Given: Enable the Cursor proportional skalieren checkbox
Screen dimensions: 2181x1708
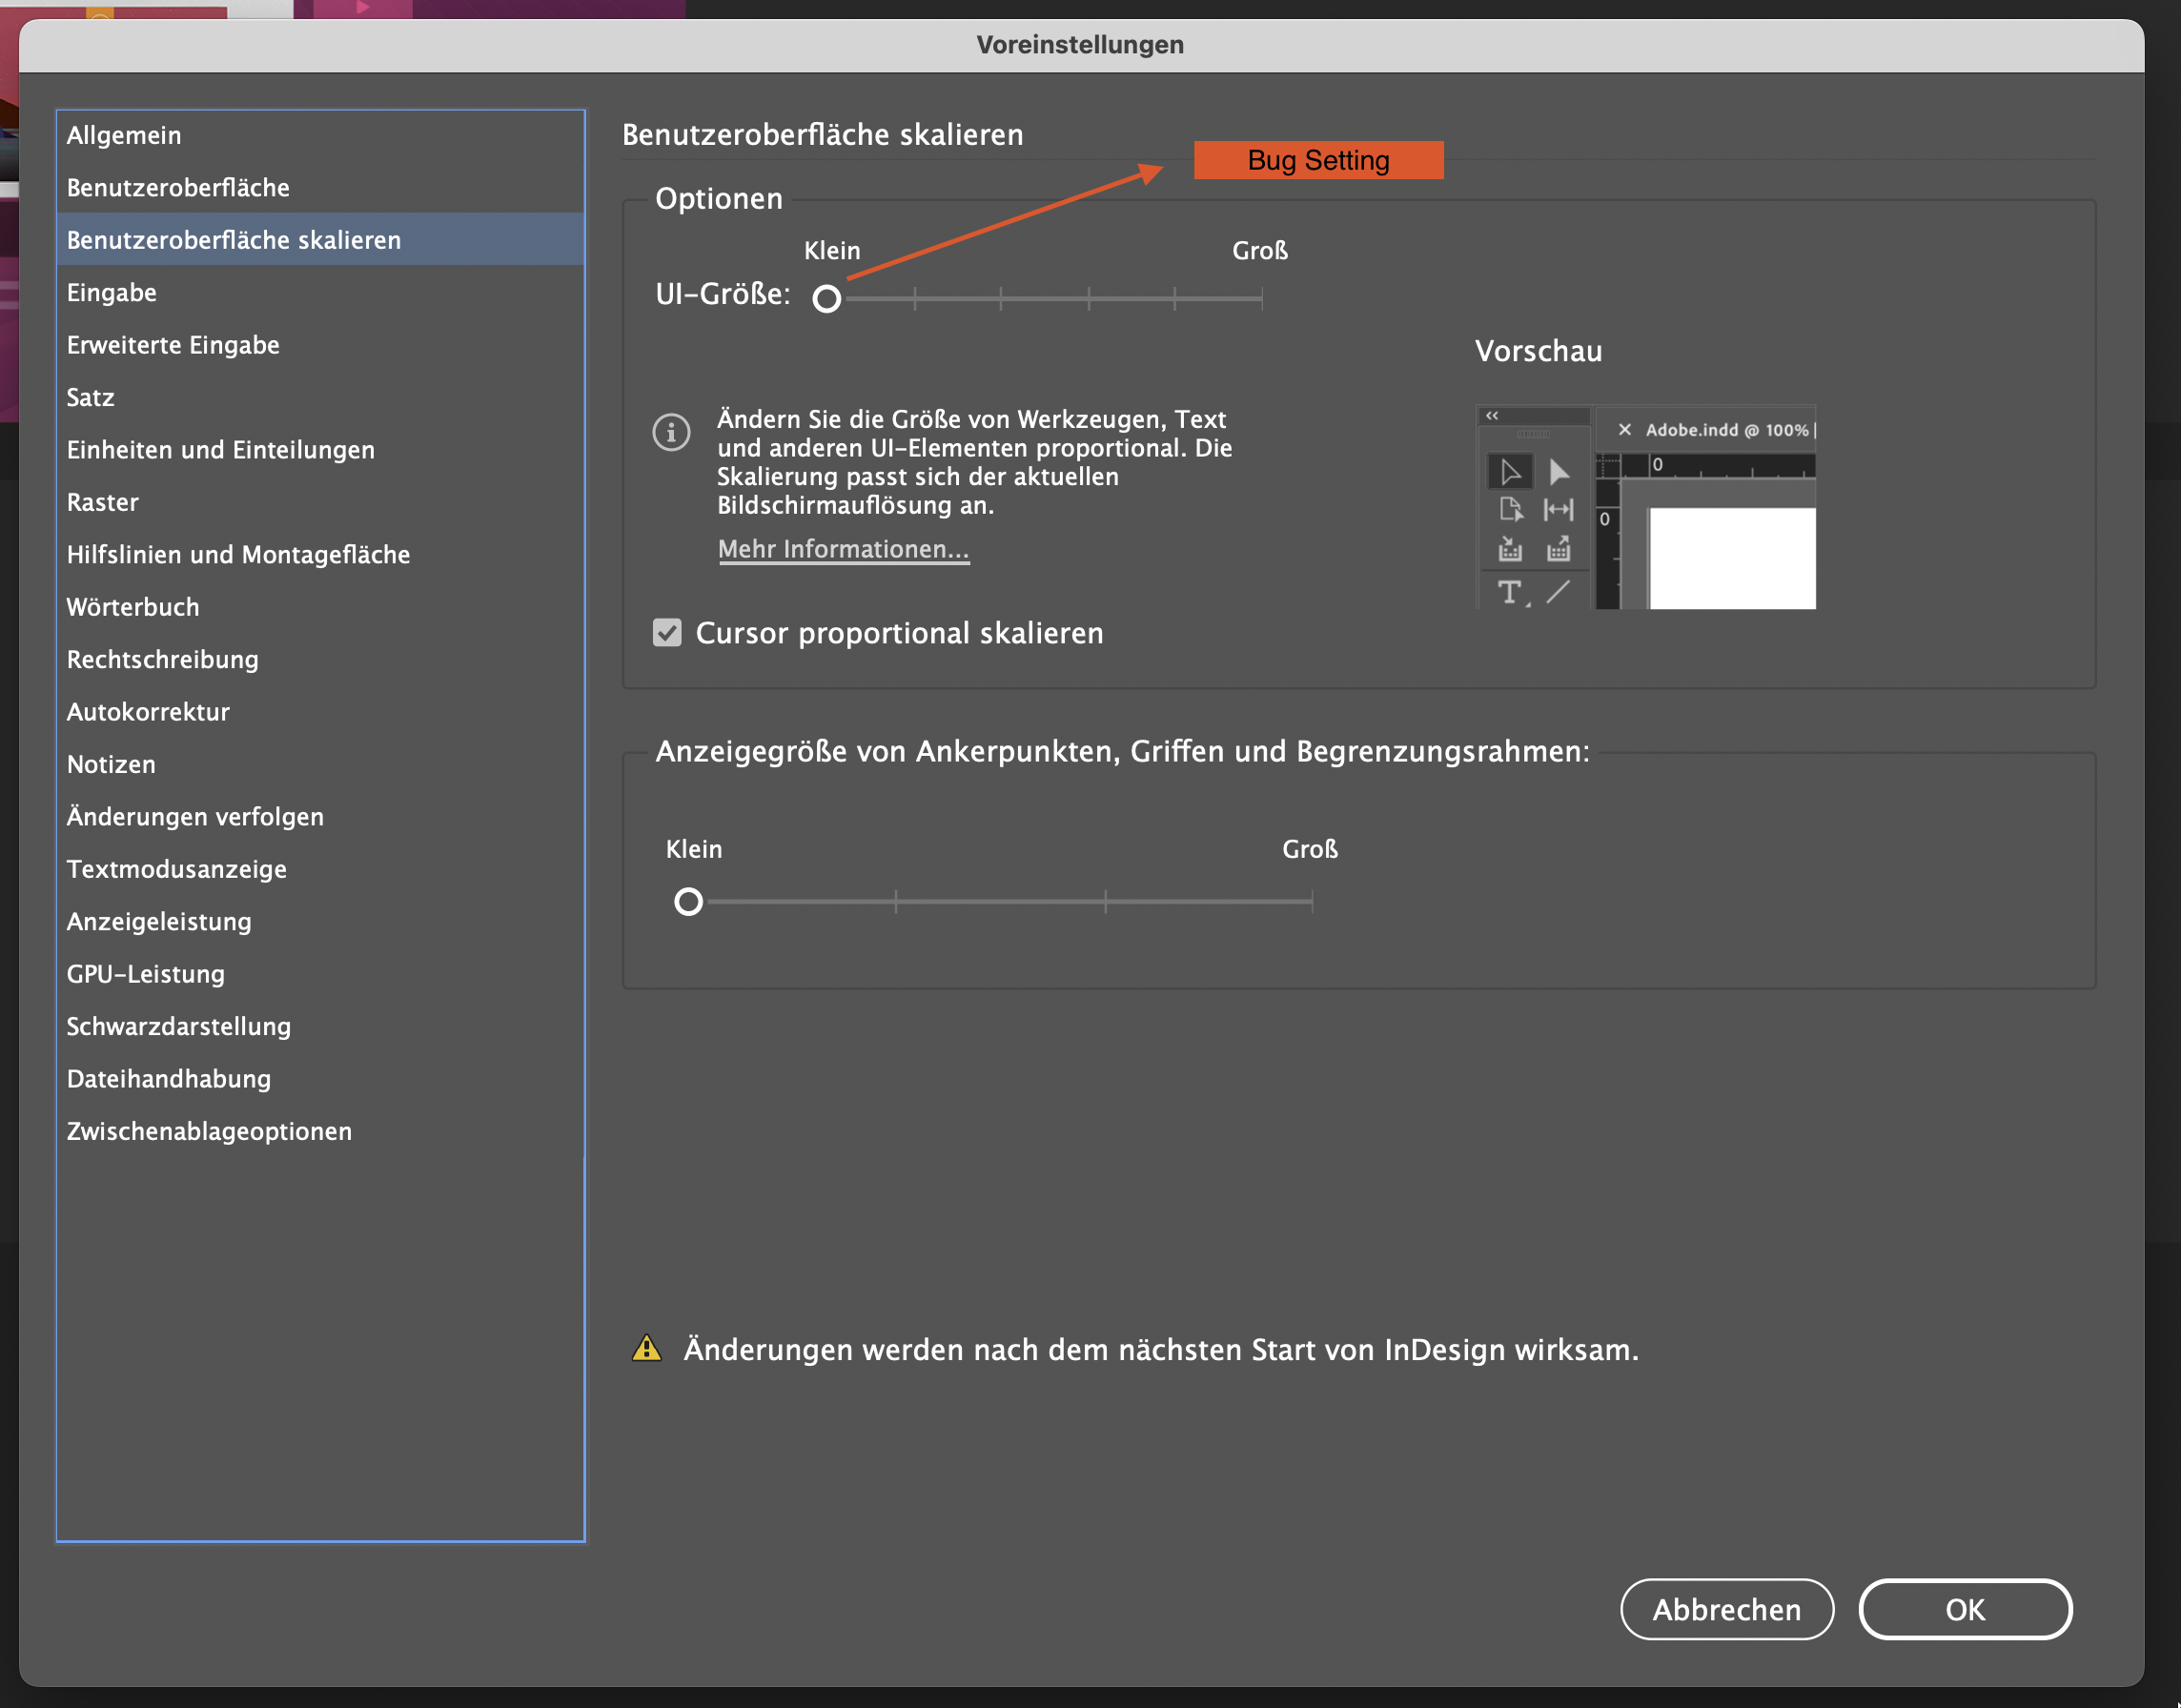Looking at the screenshot, I should pos(667,632).
